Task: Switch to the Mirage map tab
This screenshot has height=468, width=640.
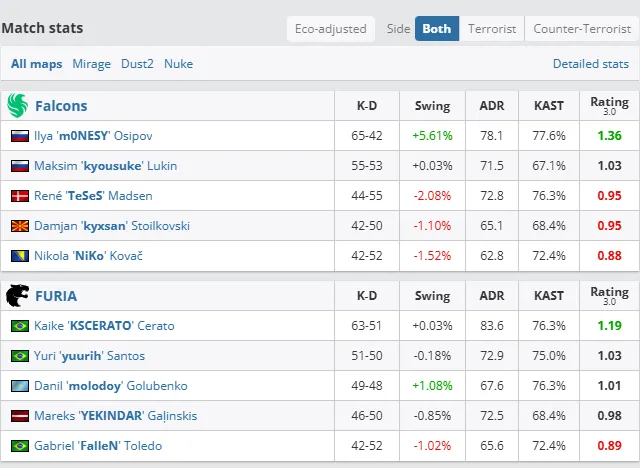Action: (91, 64)
